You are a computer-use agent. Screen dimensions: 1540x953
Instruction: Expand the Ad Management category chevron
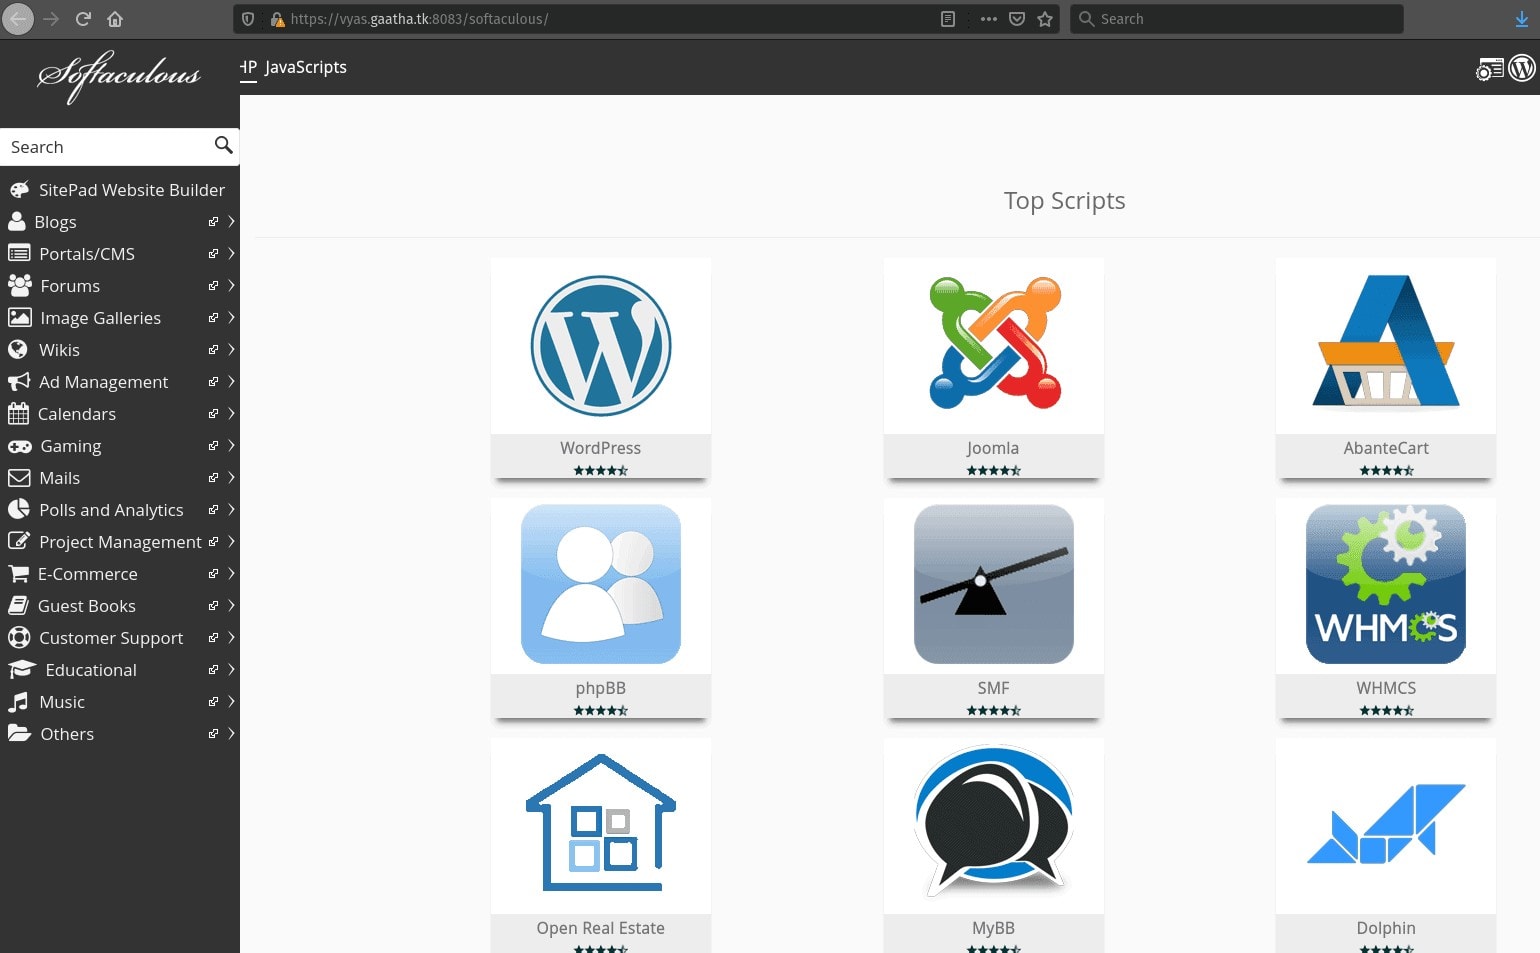tap(231, 382)
